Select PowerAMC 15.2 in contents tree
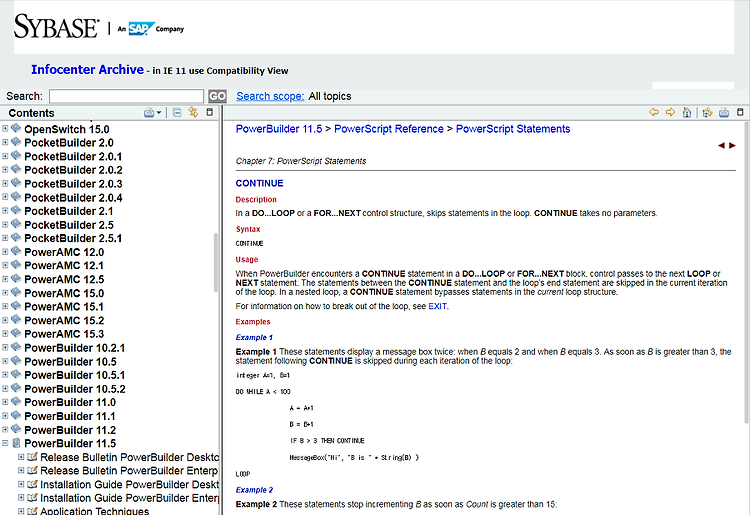Viewport: 750px width, 515px height. click(x=64, y=321)
